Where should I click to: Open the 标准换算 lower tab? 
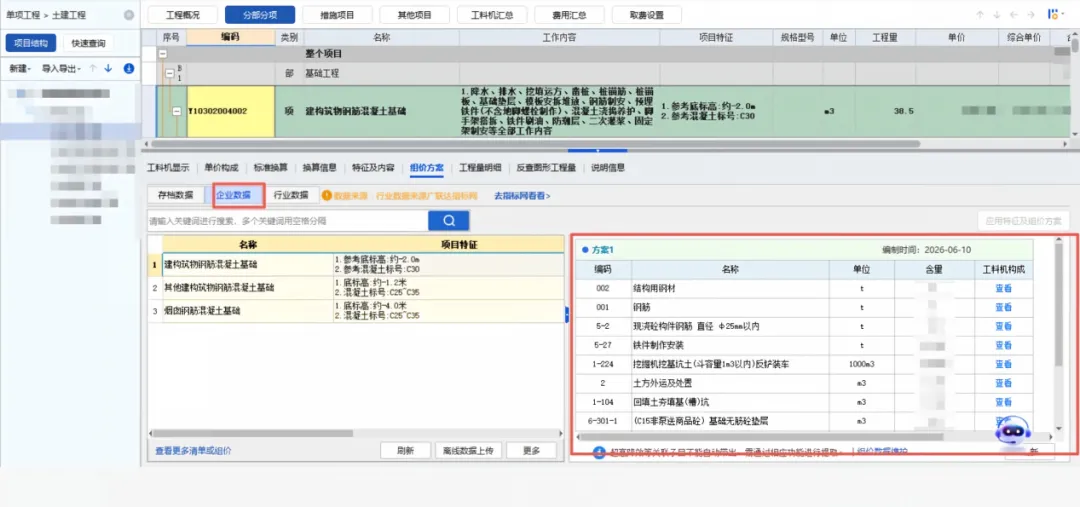(x=271, y=167)
